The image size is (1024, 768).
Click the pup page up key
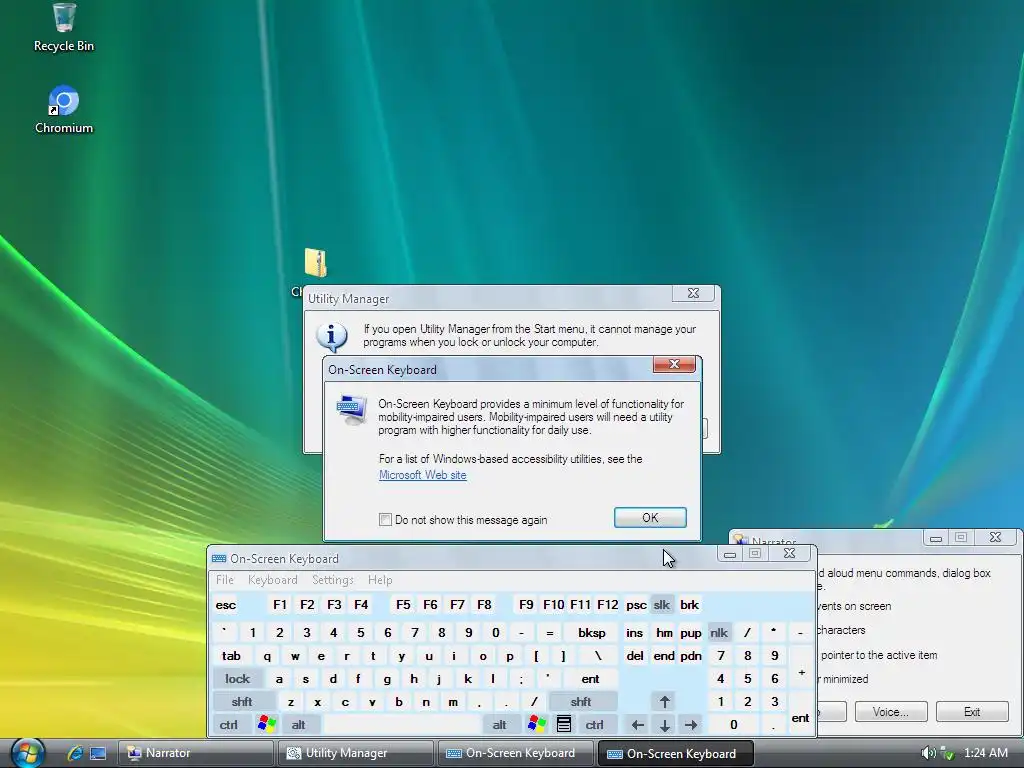coord(690,632)
